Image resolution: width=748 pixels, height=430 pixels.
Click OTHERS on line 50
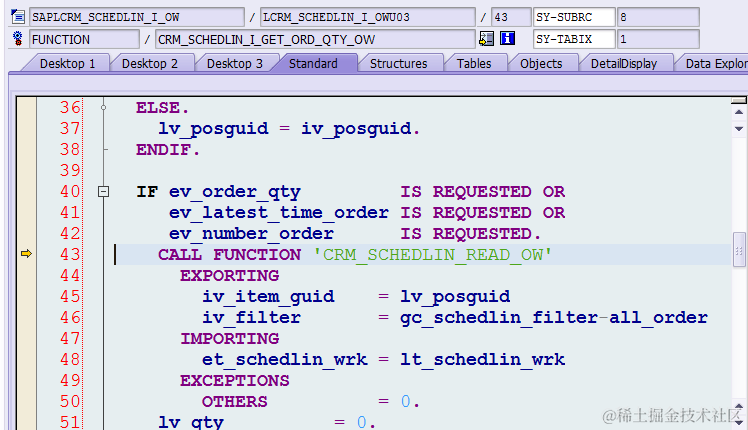pyautogui.click(x=235, y=401)
